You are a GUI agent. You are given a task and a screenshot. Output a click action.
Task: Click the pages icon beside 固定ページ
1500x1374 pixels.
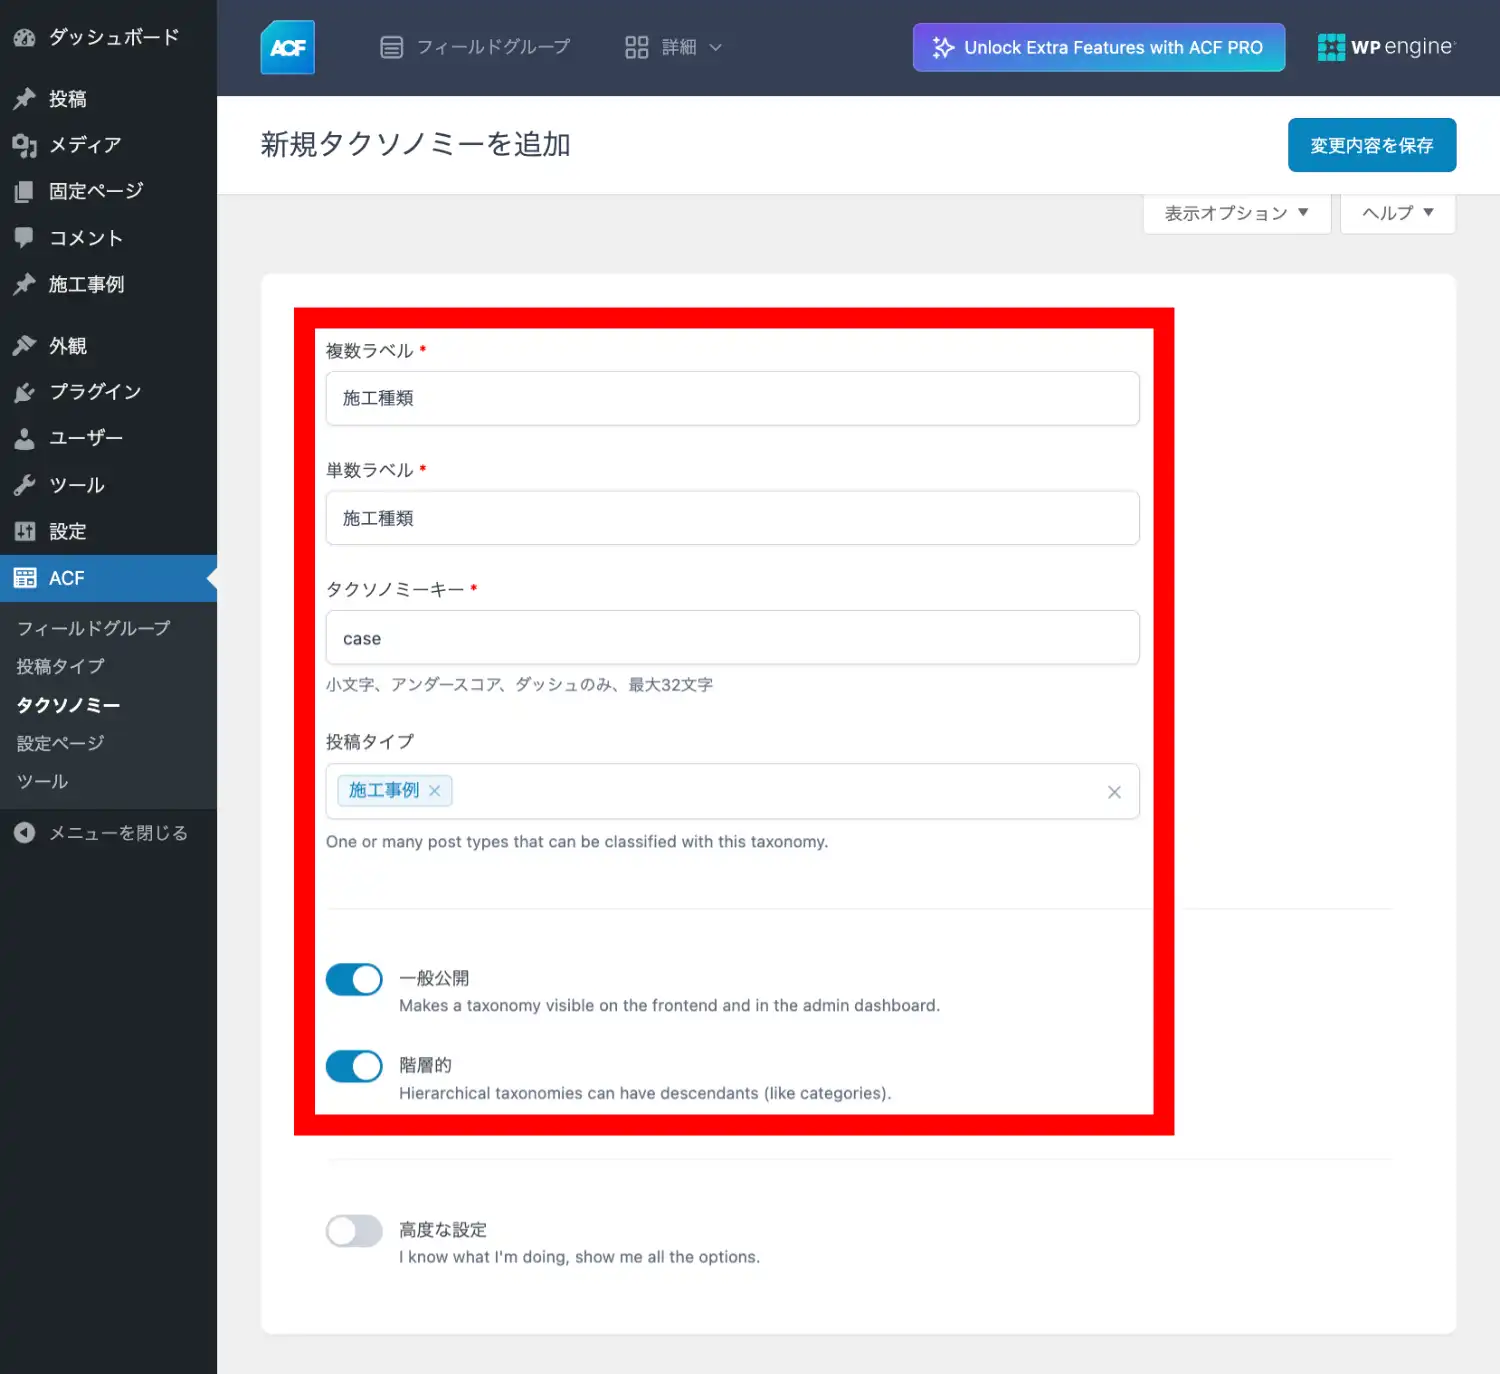(25, 191)
